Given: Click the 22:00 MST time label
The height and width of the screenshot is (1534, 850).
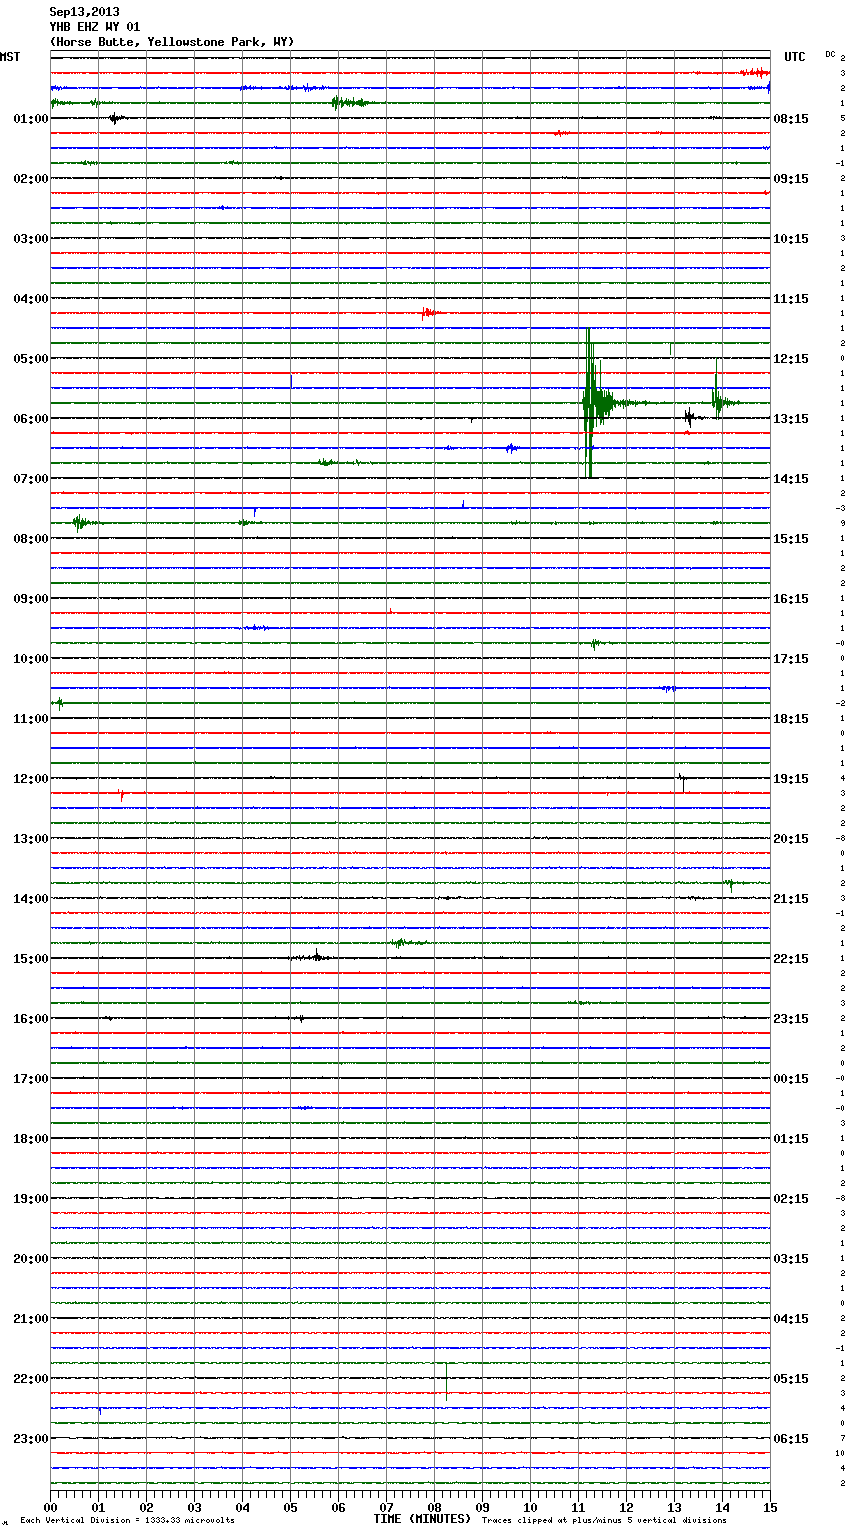Looking at the screenshot, I should point(31,1379).
